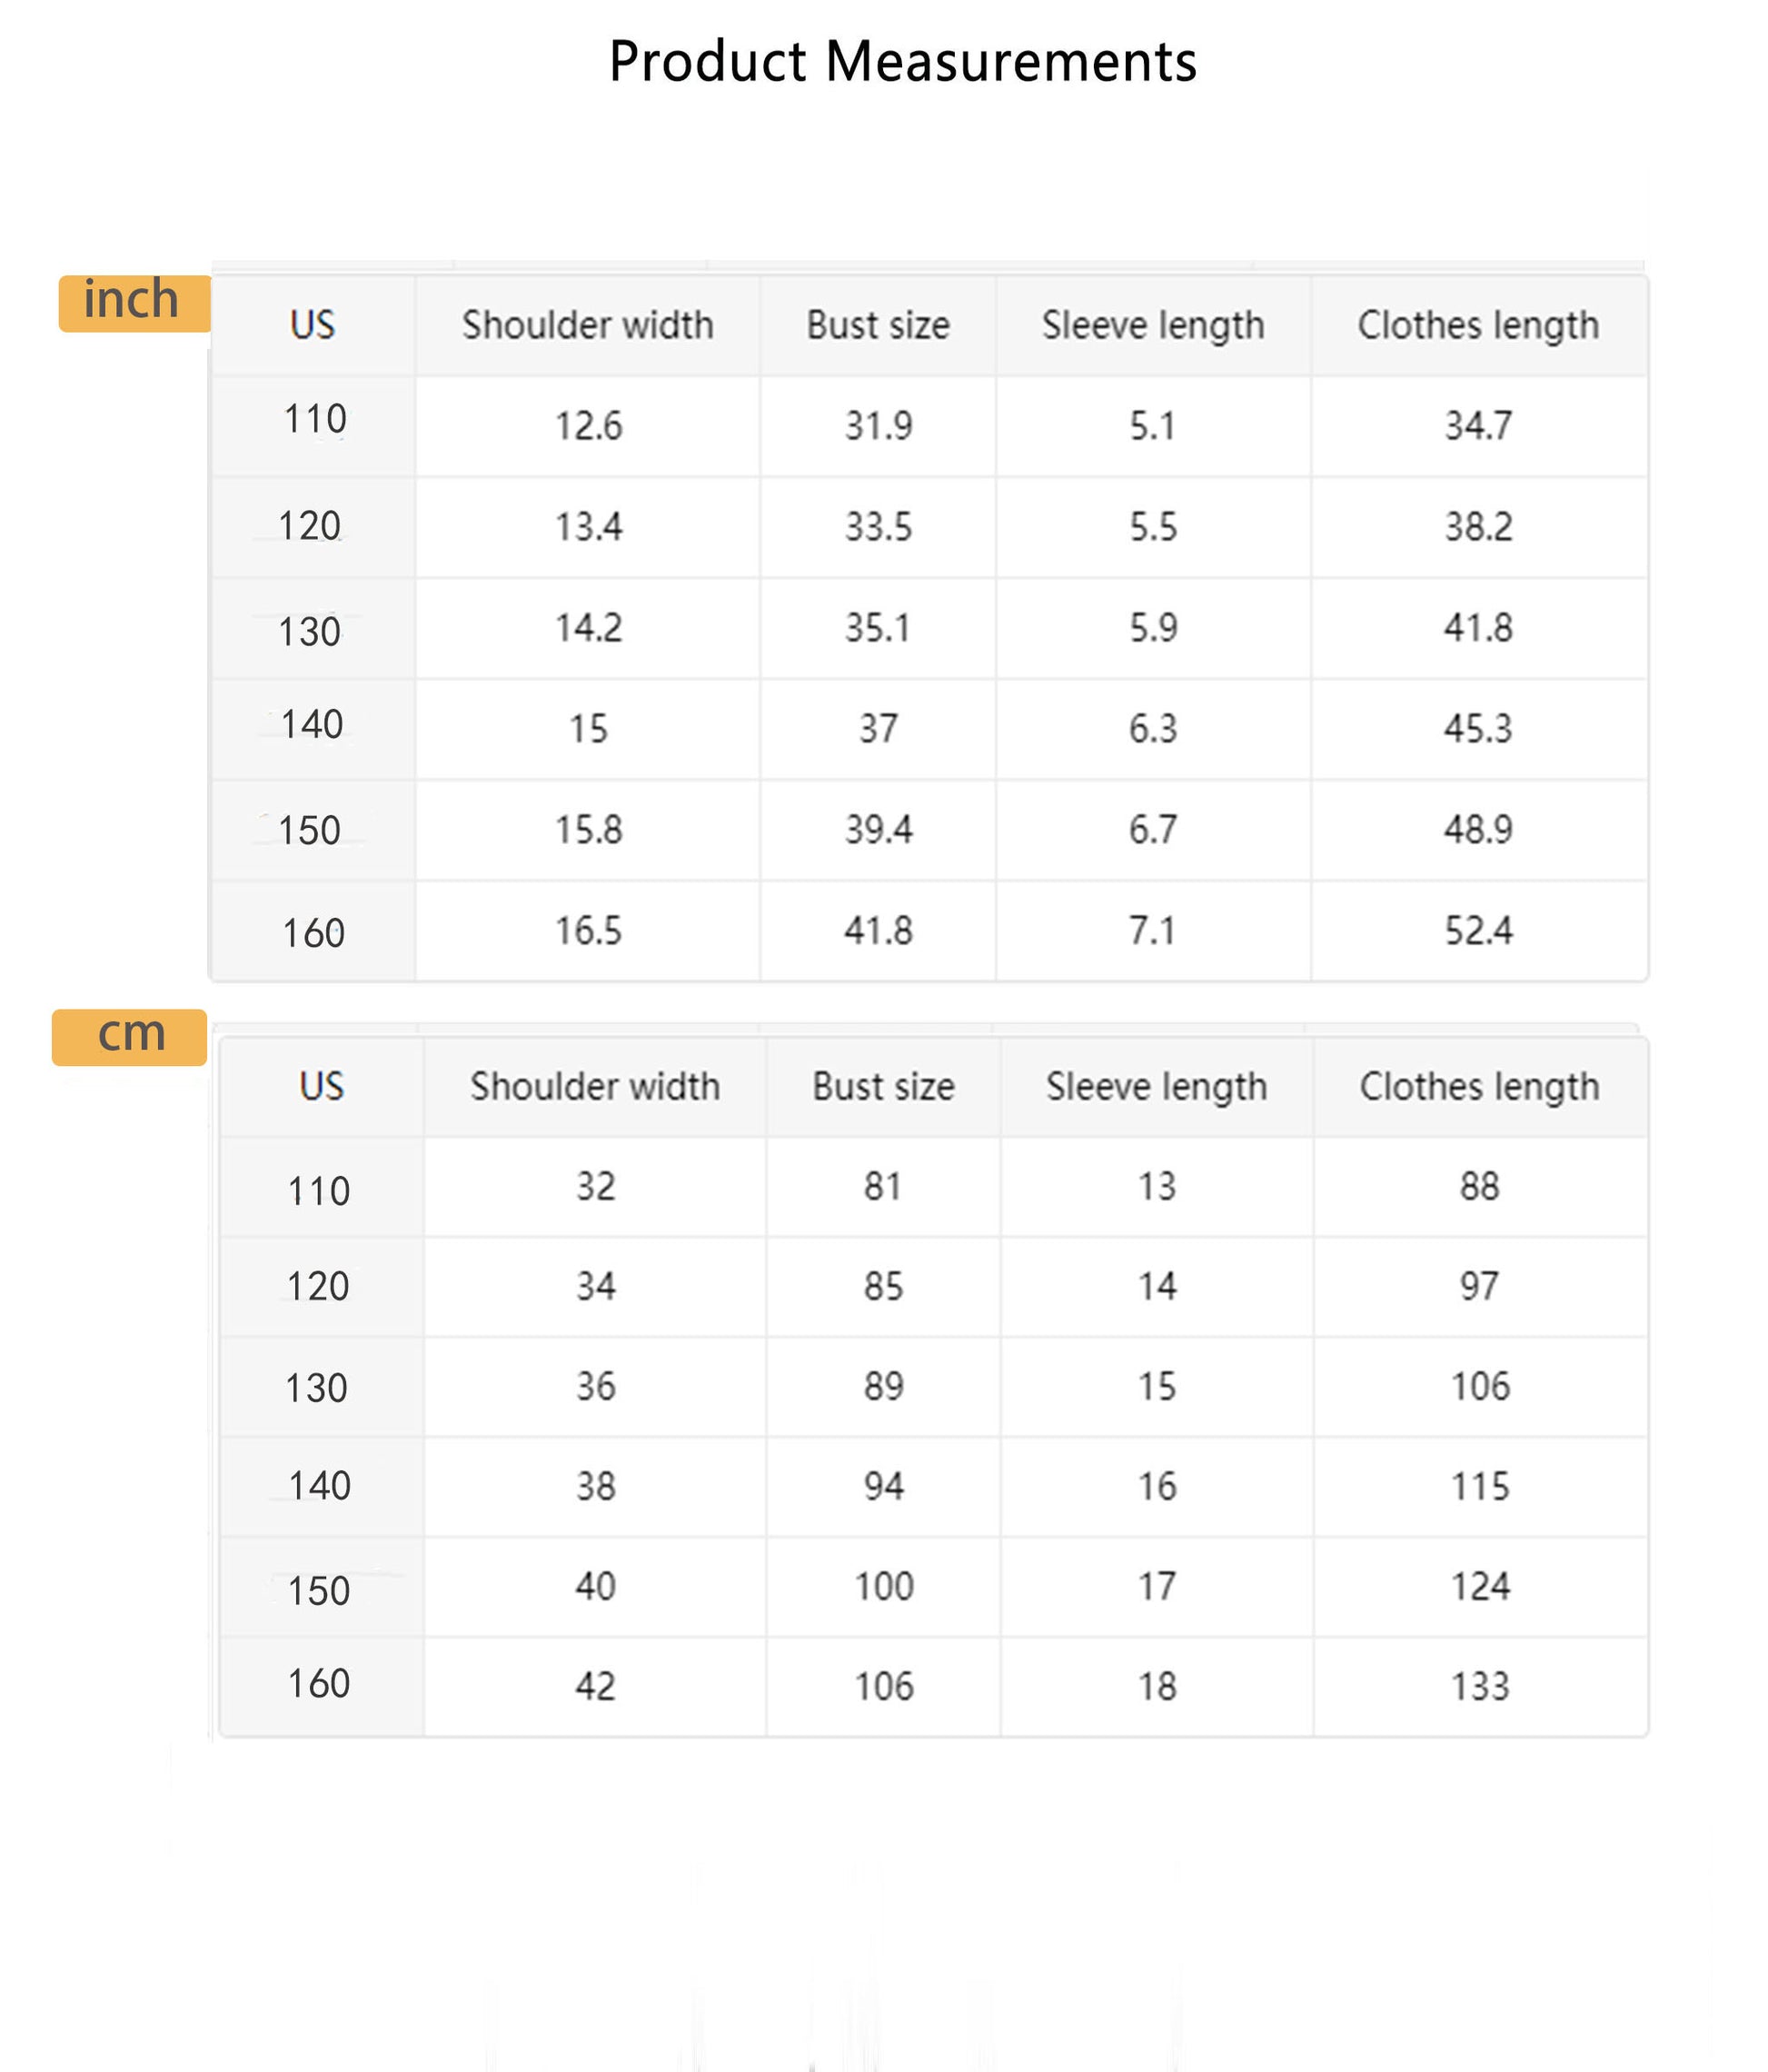Select the 32 shoulder width cell

point(595,1186)
